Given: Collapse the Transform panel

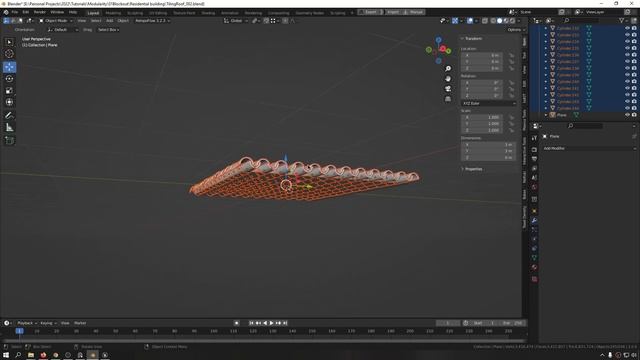Looking at the screenshot, I should 472,38.
